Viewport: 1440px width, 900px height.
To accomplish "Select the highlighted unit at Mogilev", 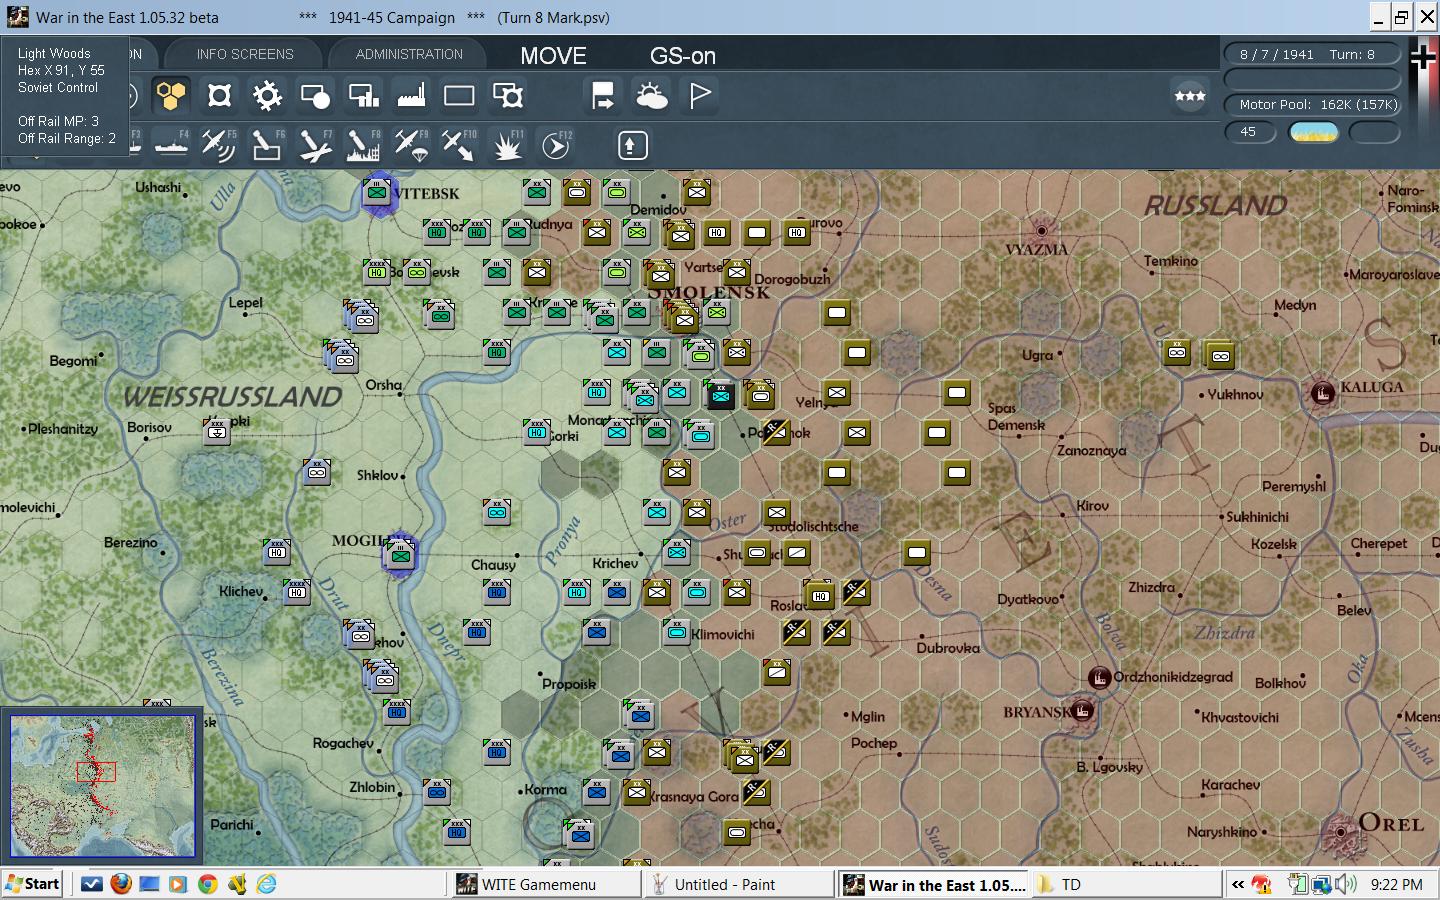I will click(x=400, y=554).
